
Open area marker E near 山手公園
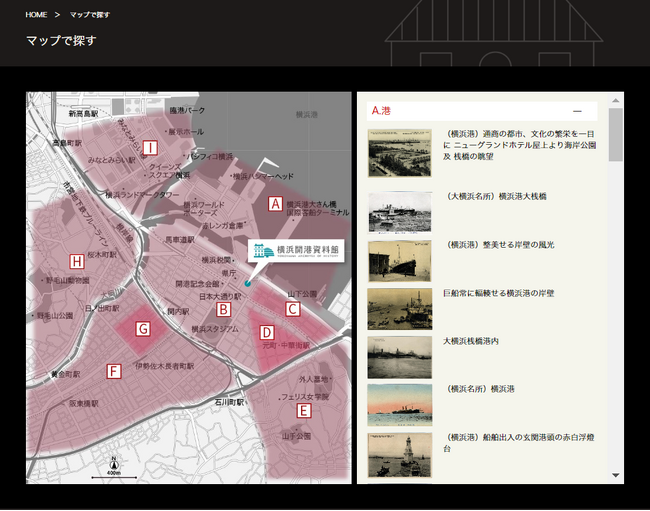[304, 410]
